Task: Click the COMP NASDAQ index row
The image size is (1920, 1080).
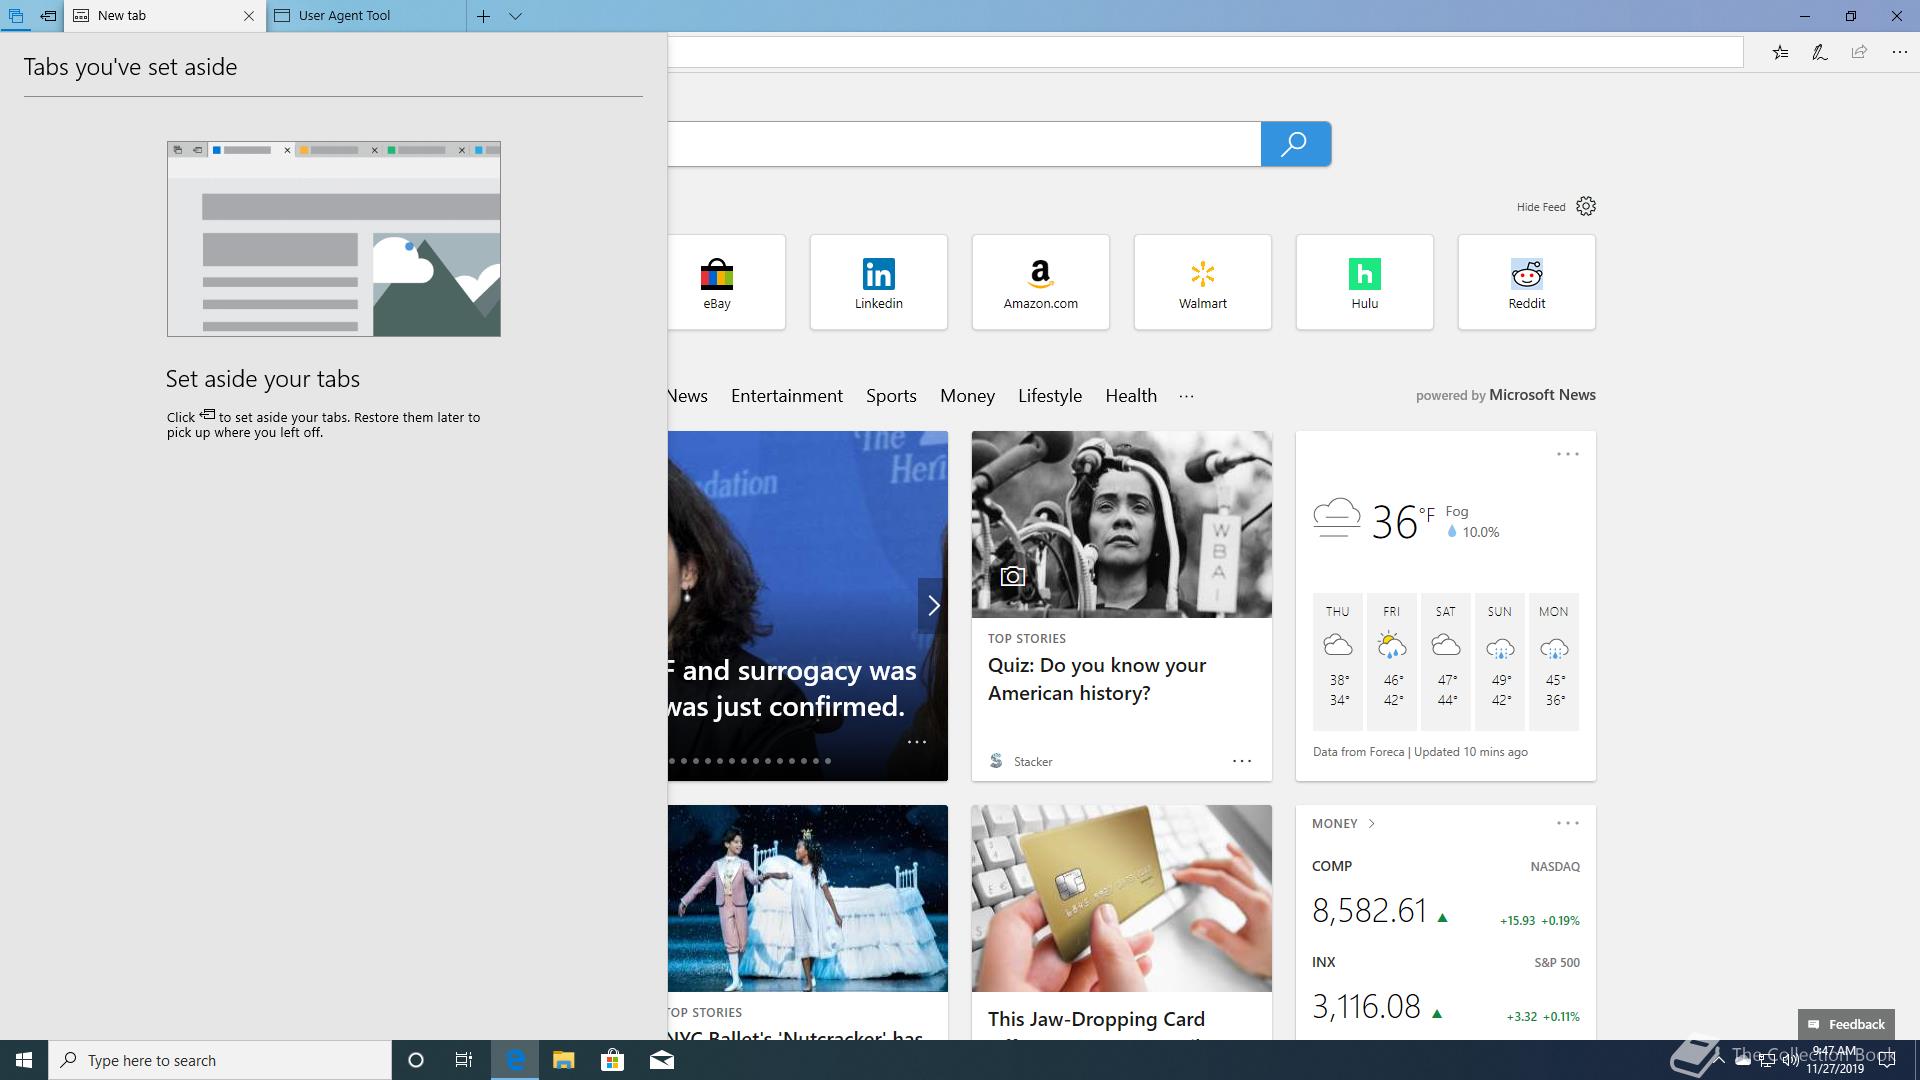Action: point(1446,894)
